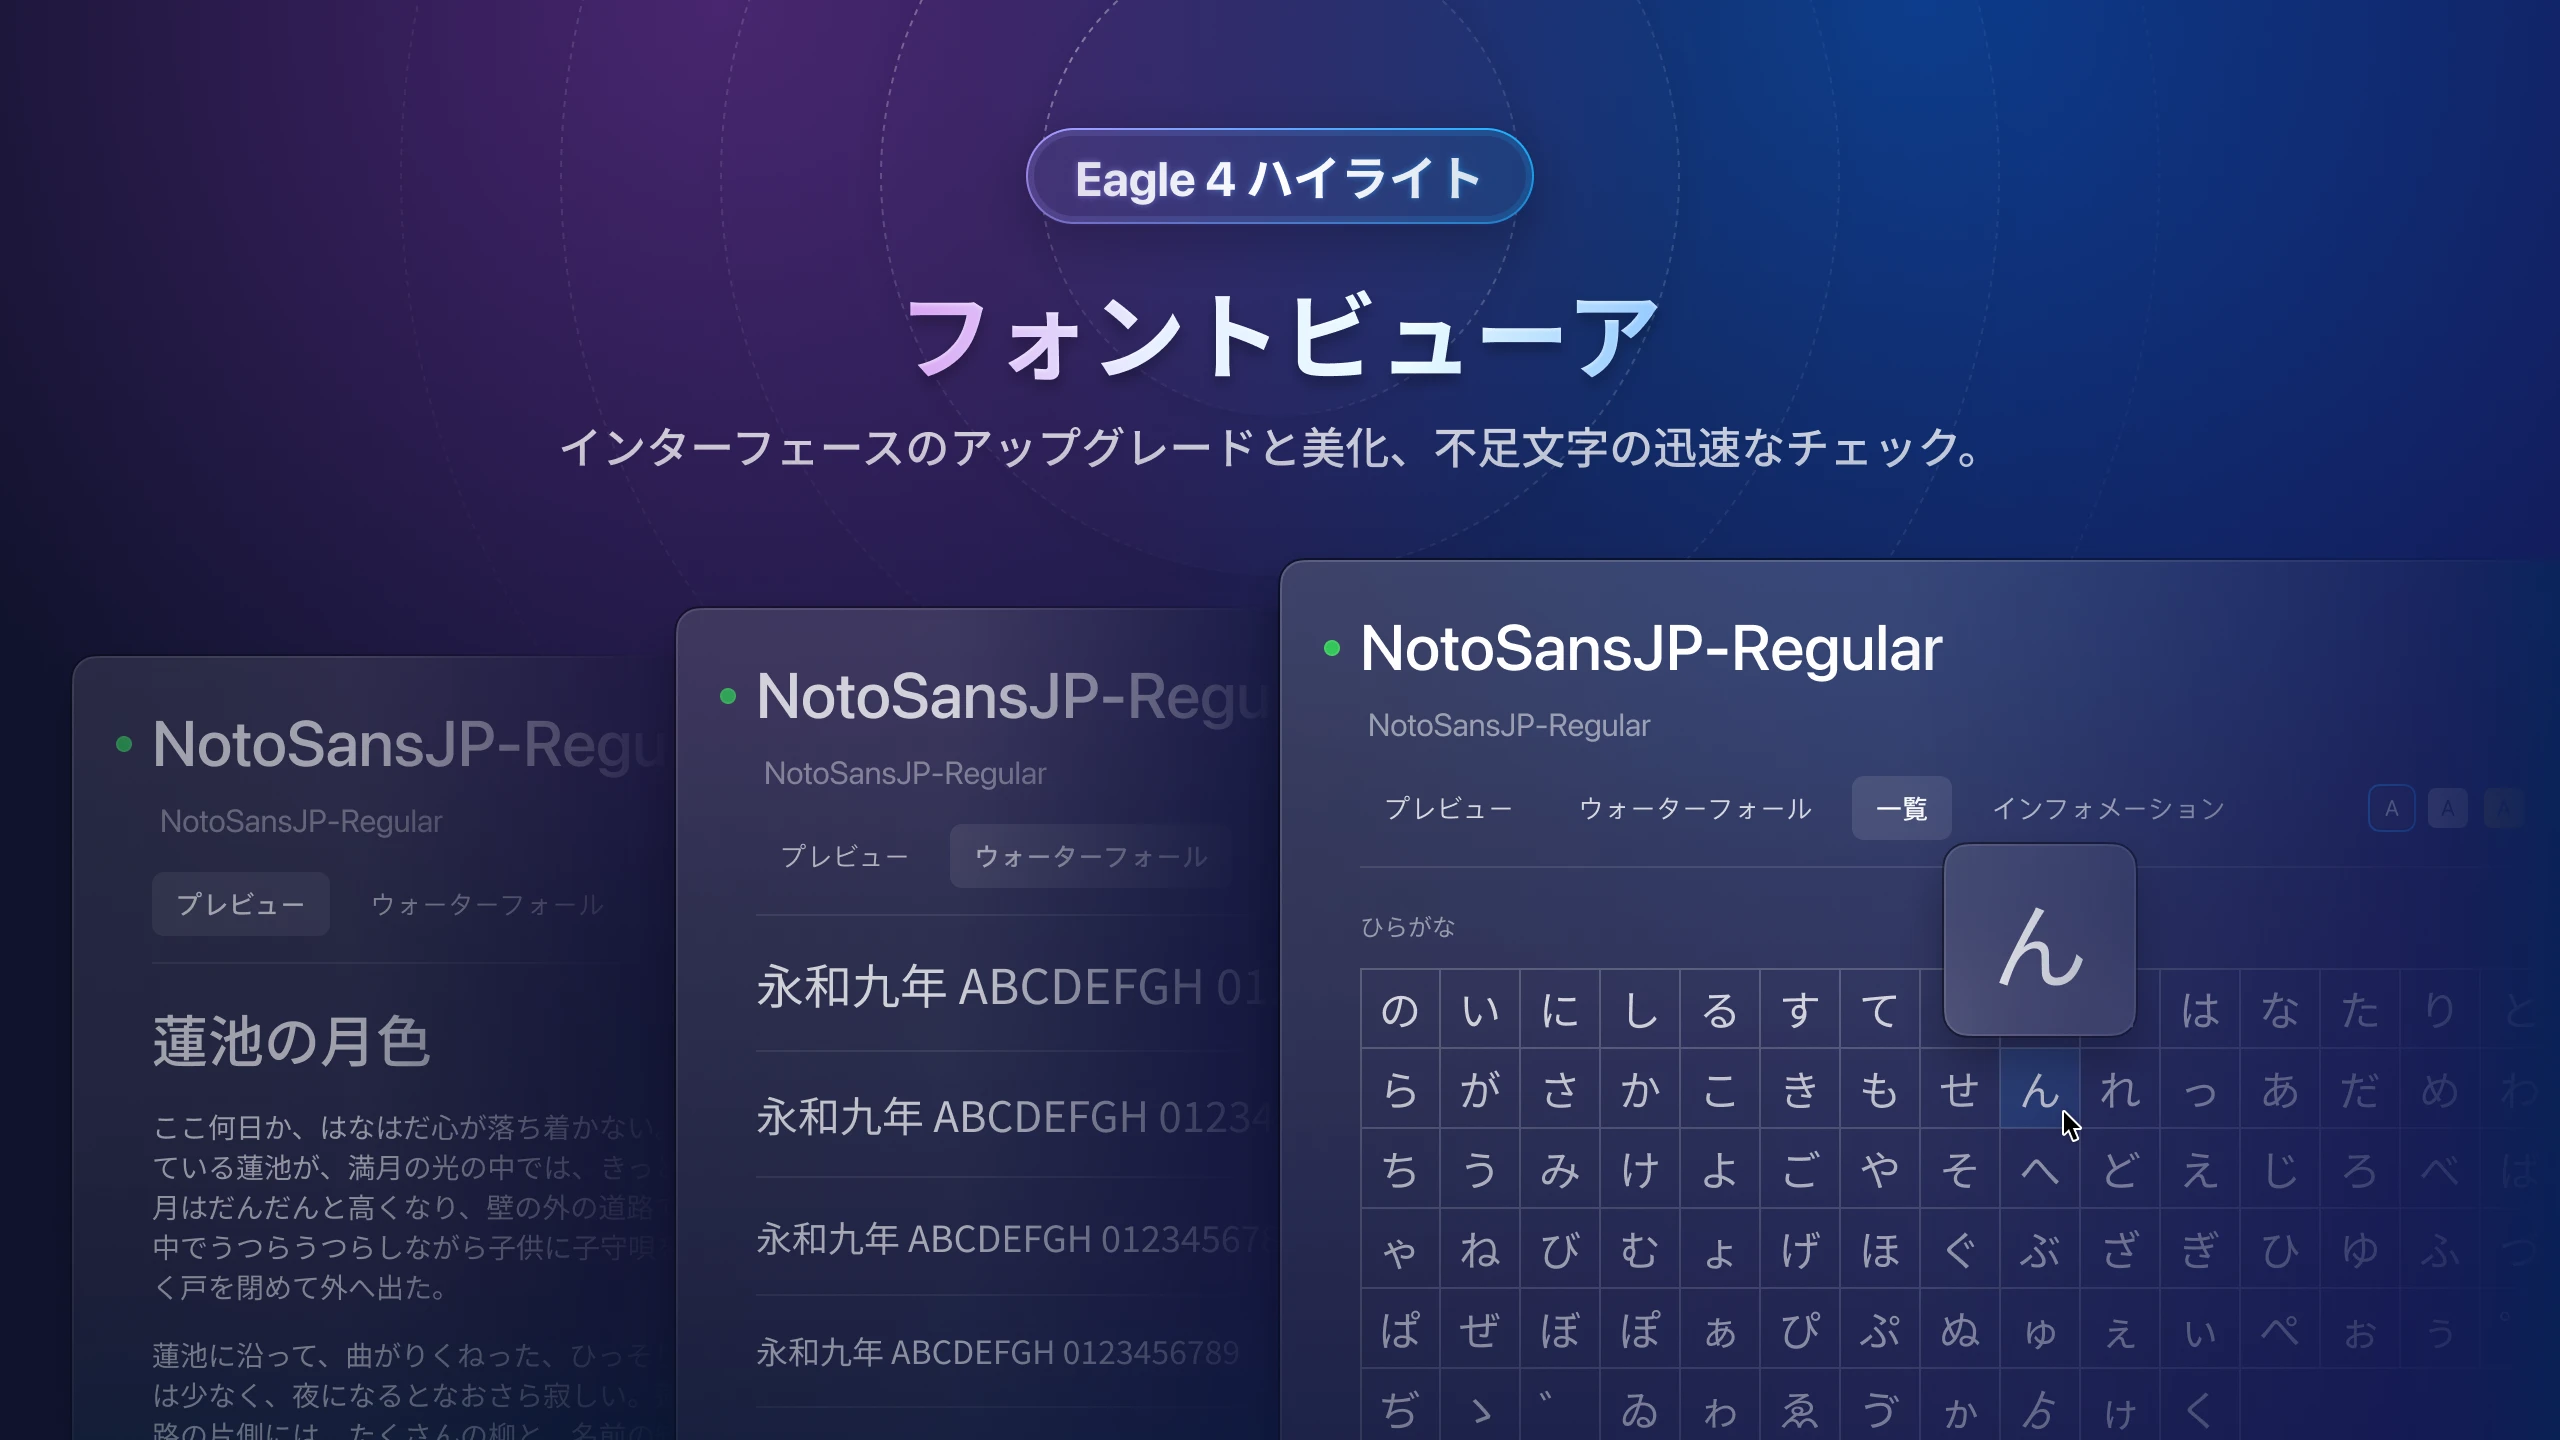The width and height of the screenshot is (2560, 1440).
Task: Select the ぴ glyph cell
Action: point(1800,1329)
